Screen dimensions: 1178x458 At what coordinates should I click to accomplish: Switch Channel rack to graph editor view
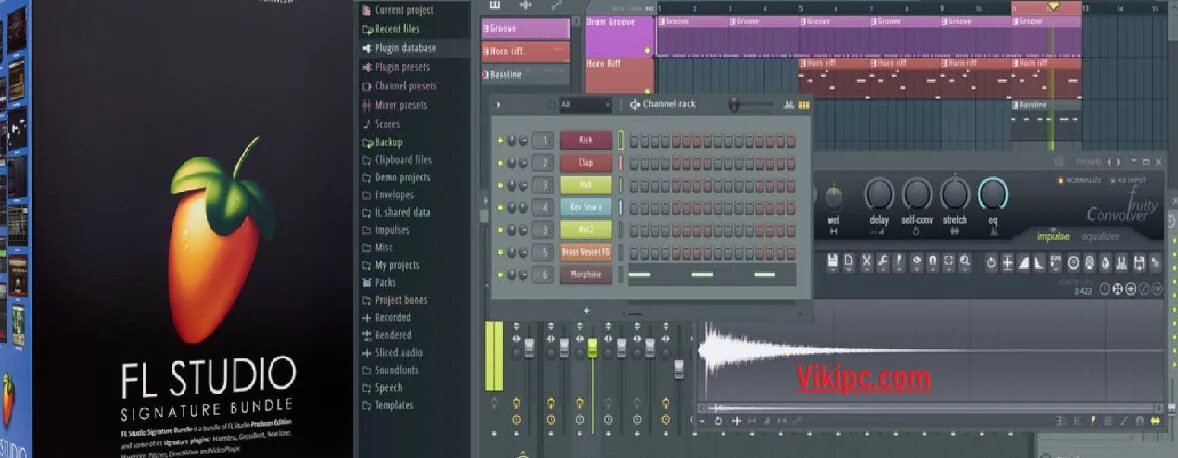789,105
